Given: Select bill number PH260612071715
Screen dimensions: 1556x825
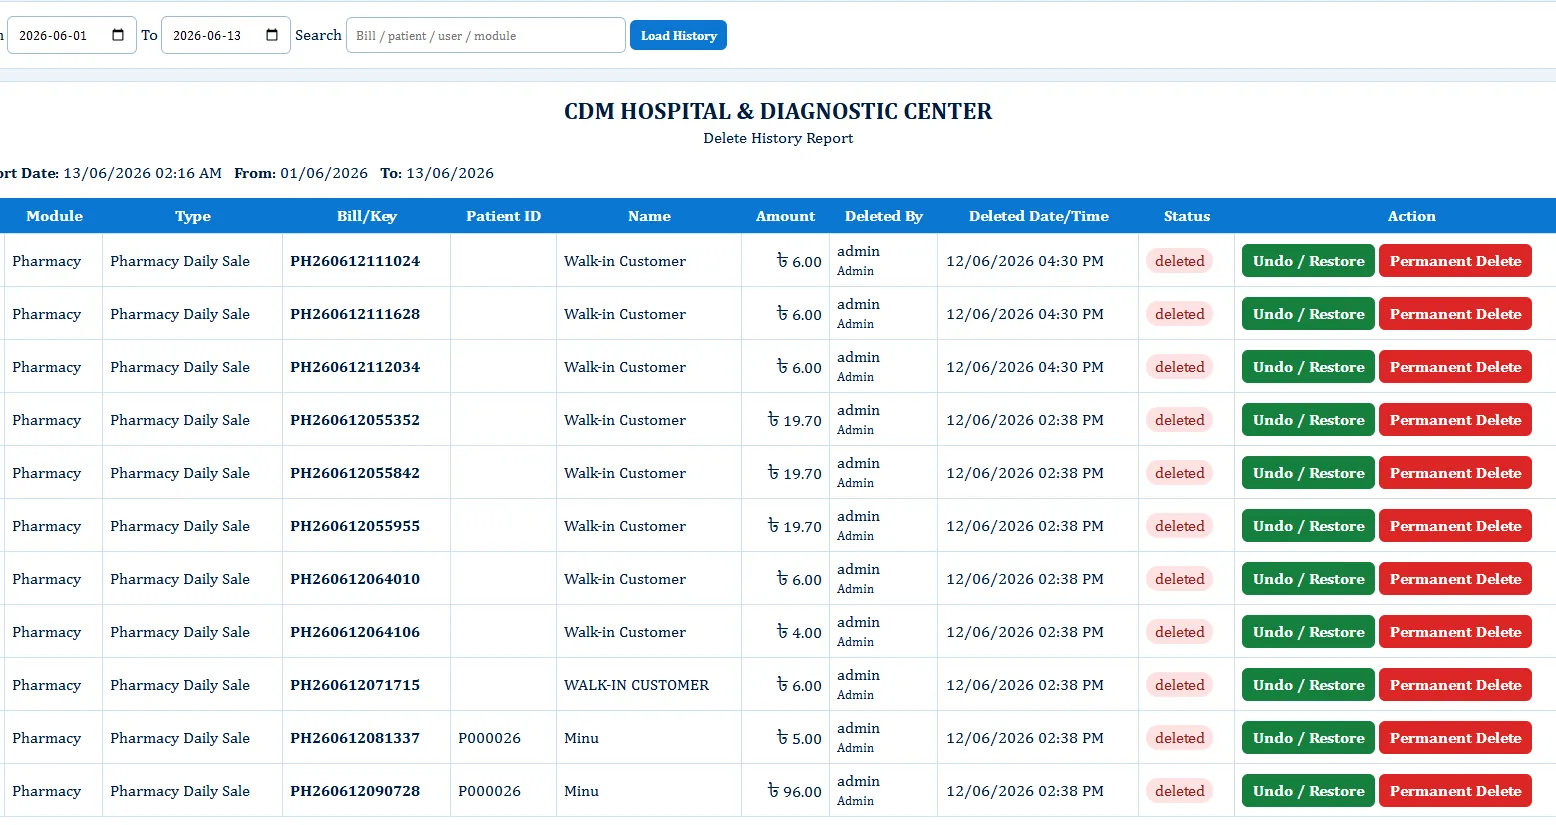Looking at the screenshot, I should [x=355, y=685].
